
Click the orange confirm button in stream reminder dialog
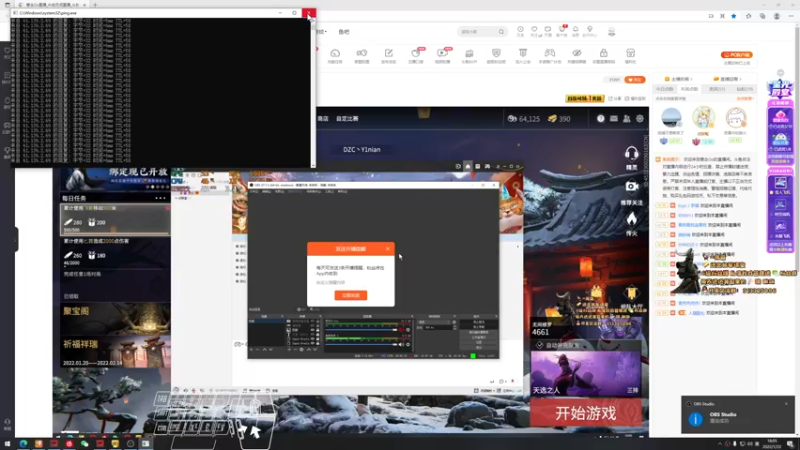tap(351, 295)
